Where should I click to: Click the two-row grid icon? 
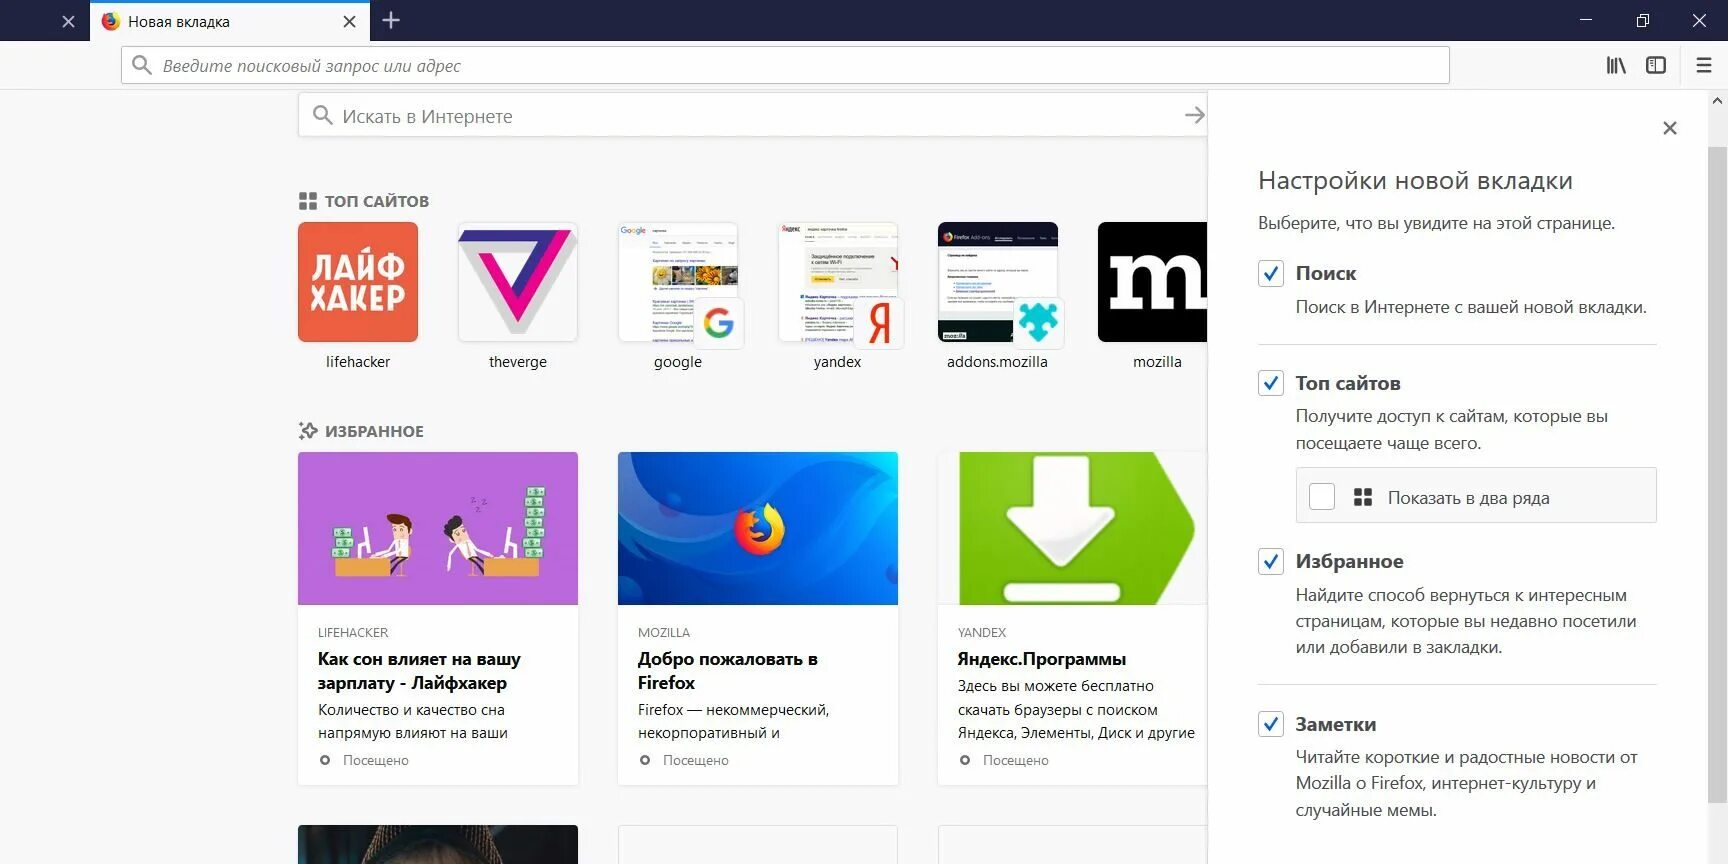(x=1362, y=497)
